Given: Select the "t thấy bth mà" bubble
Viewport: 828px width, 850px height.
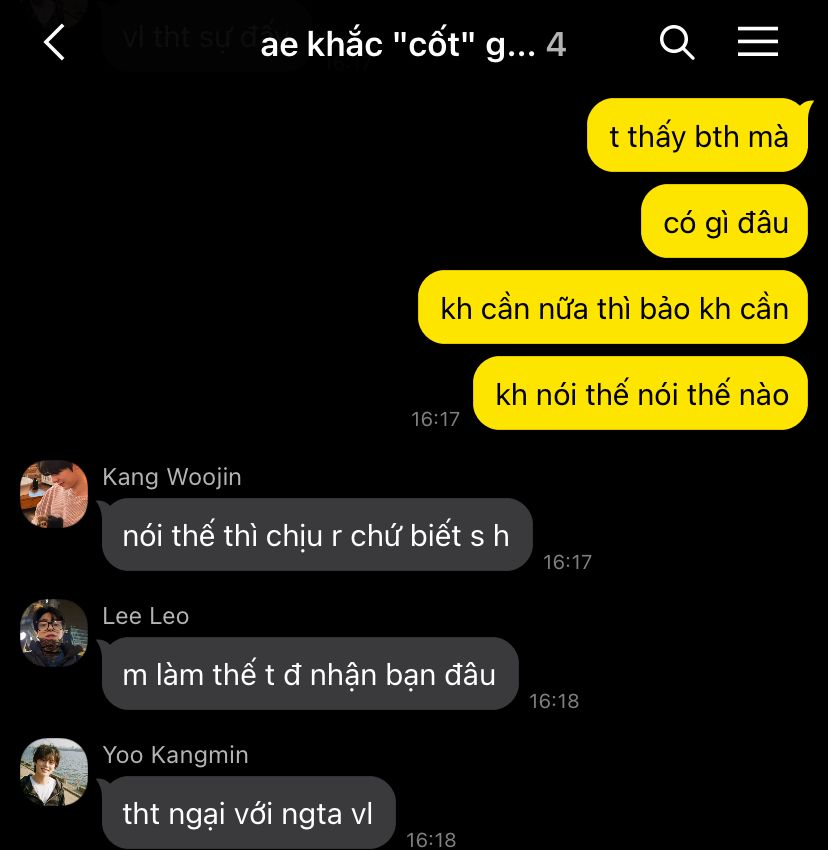Looking at the screenshot, I should (x=698, y=136).
